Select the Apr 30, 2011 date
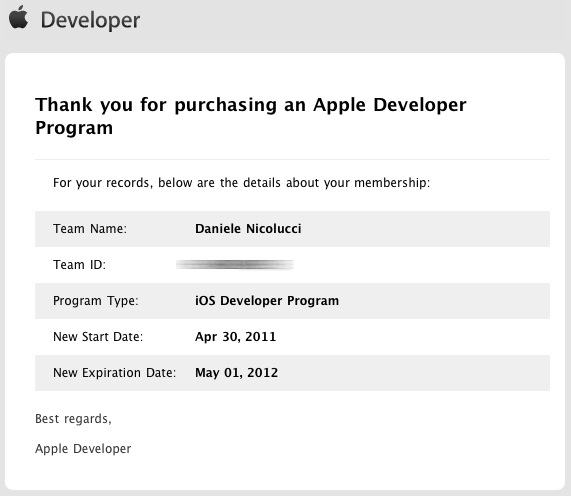Viewport: 571px width, 496px height. [x=236, y=337]
